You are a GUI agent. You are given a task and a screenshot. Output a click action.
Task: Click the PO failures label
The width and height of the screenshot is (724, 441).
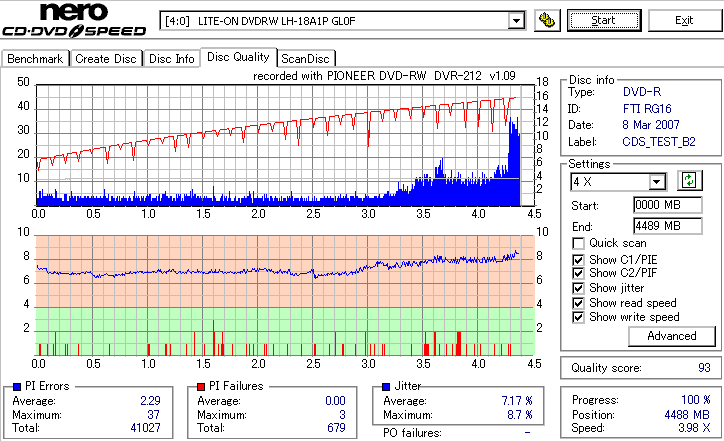[x=412, y=433]
